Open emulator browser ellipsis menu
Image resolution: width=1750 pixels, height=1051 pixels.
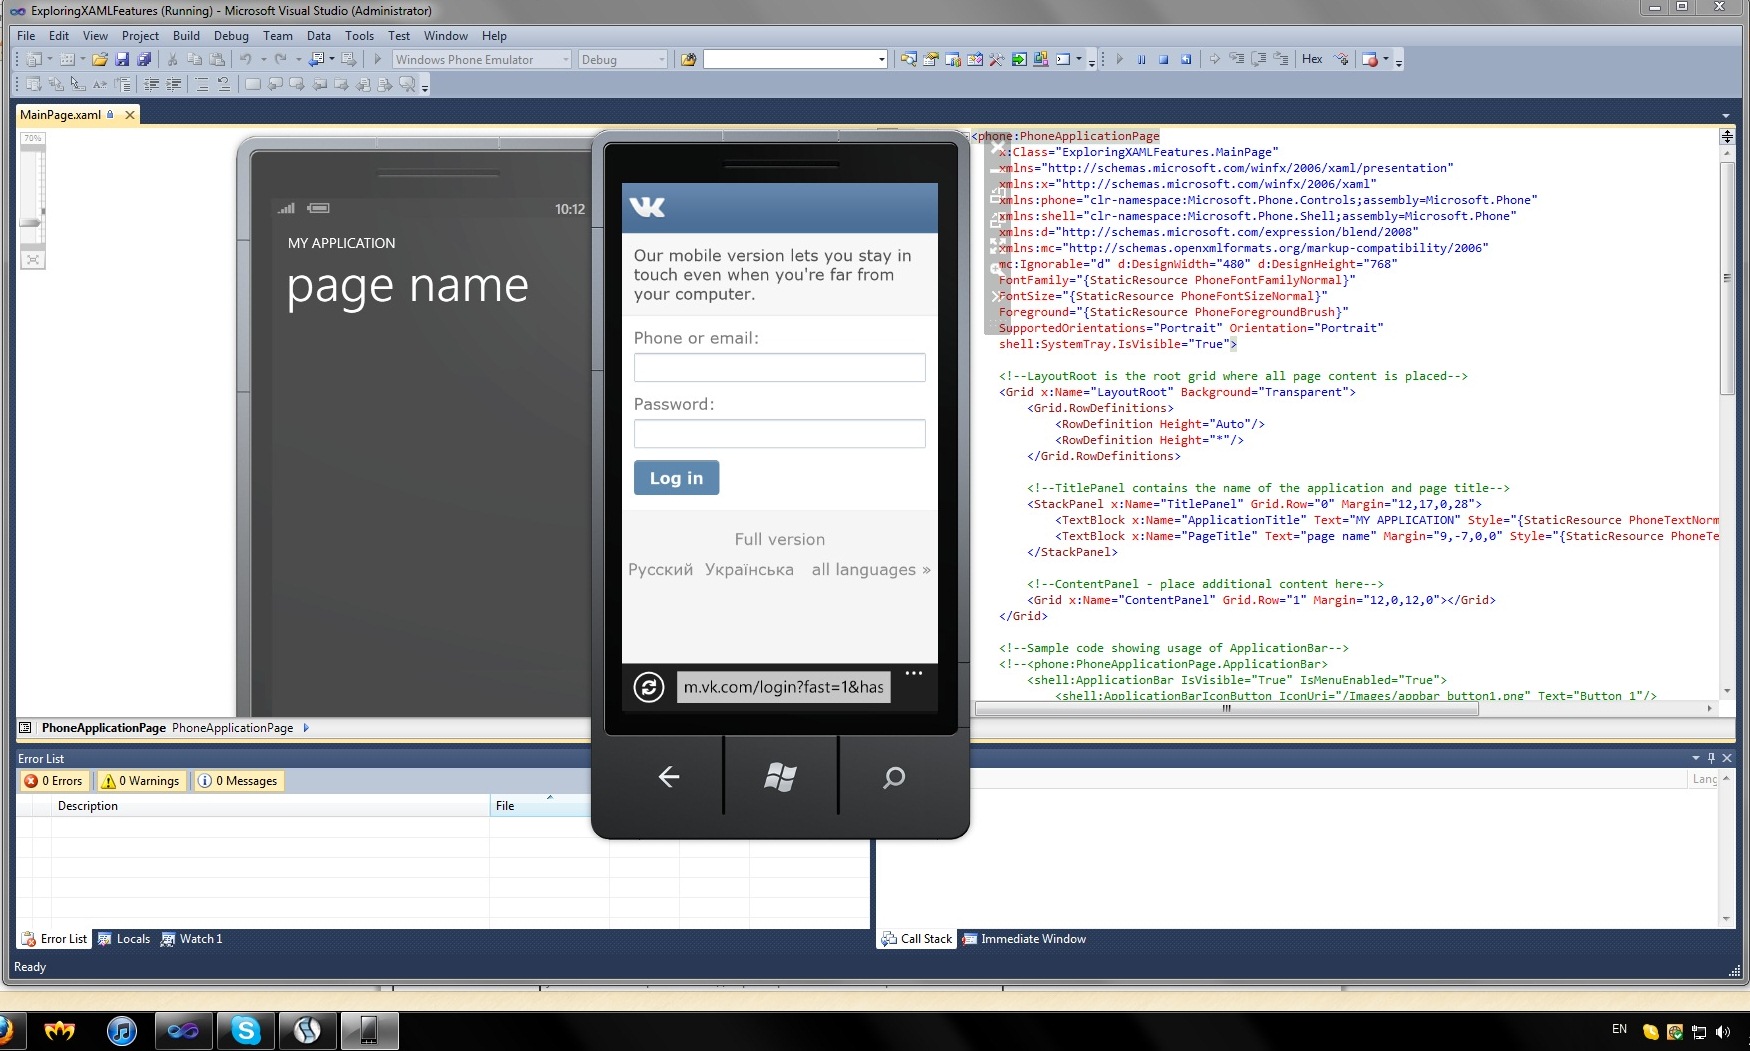tap(914, 673)
